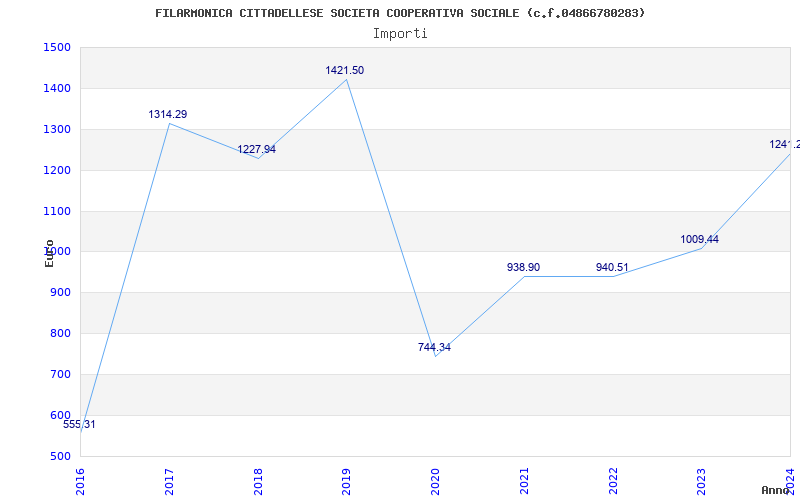
Task: Click the y-axis value 800
Action: 60,334
